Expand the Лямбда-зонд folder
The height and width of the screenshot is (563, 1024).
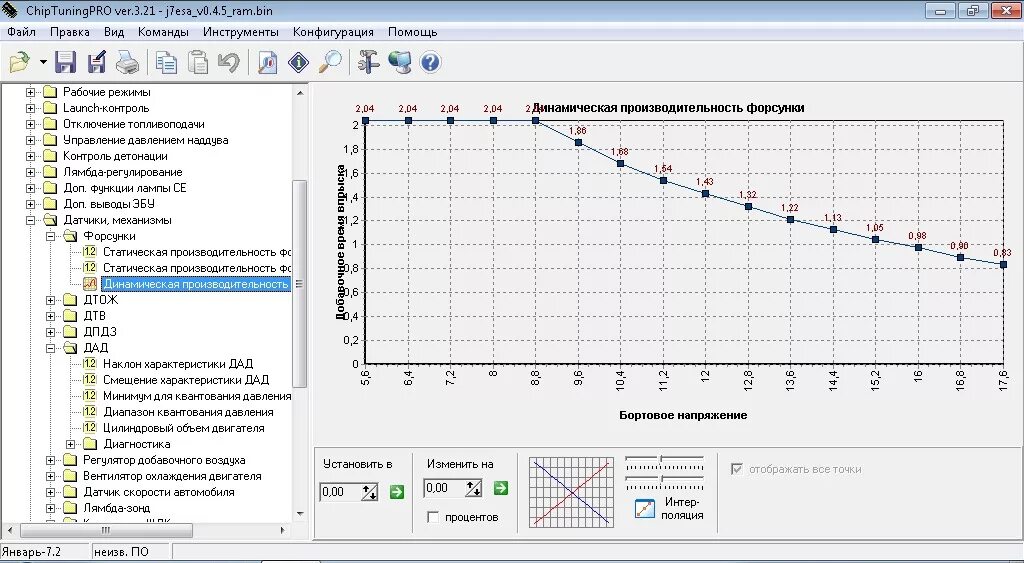50,508
